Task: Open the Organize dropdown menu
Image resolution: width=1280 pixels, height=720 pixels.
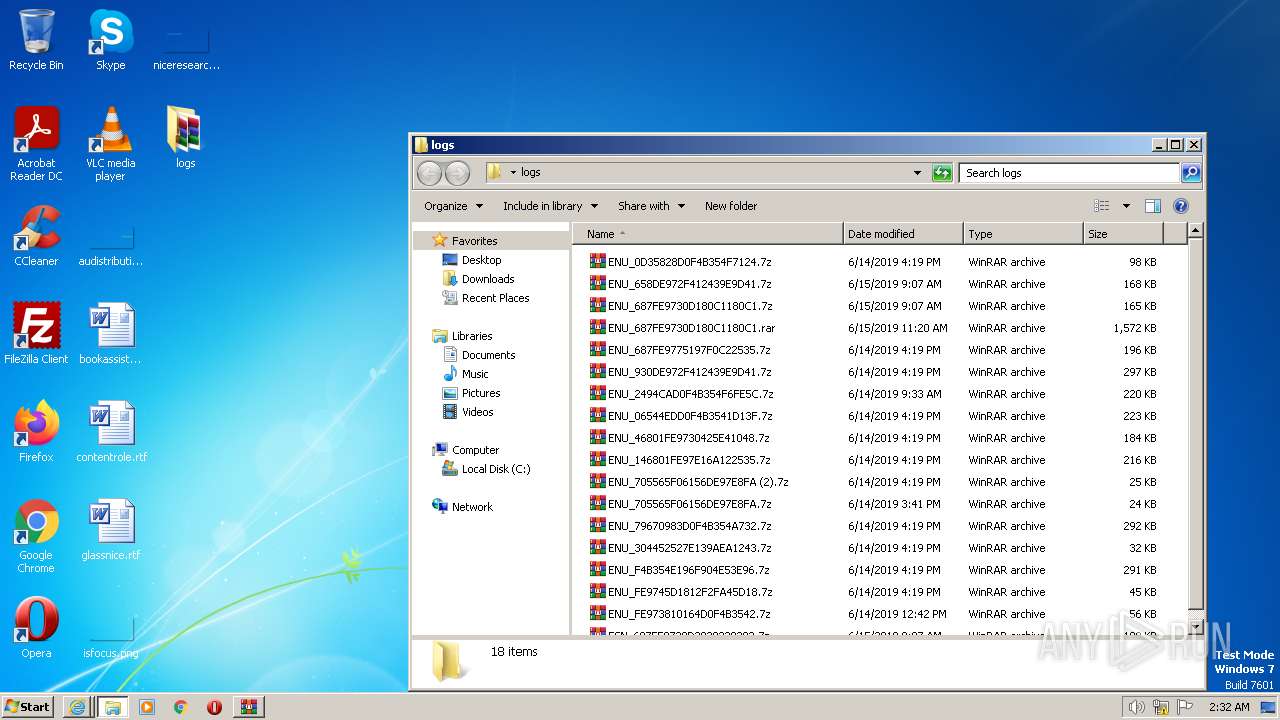Action: tap(453, 206)
